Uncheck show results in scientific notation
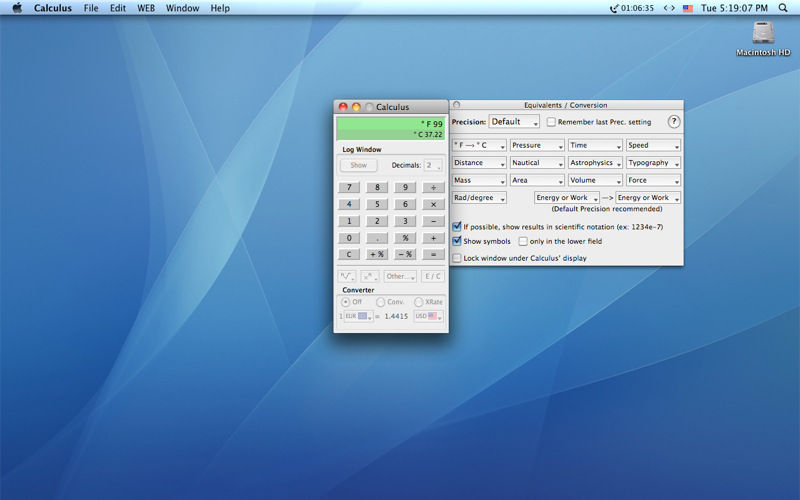Screen dimensions: 800x500 click(457, 227)
